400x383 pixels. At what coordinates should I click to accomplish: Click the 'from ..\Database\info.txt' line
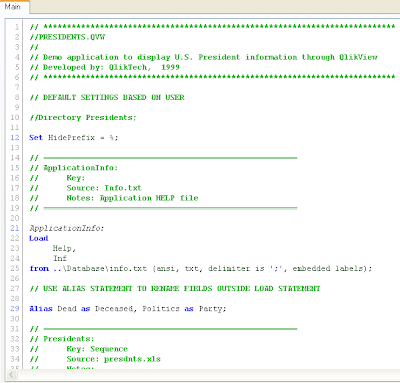click(201, 269)
